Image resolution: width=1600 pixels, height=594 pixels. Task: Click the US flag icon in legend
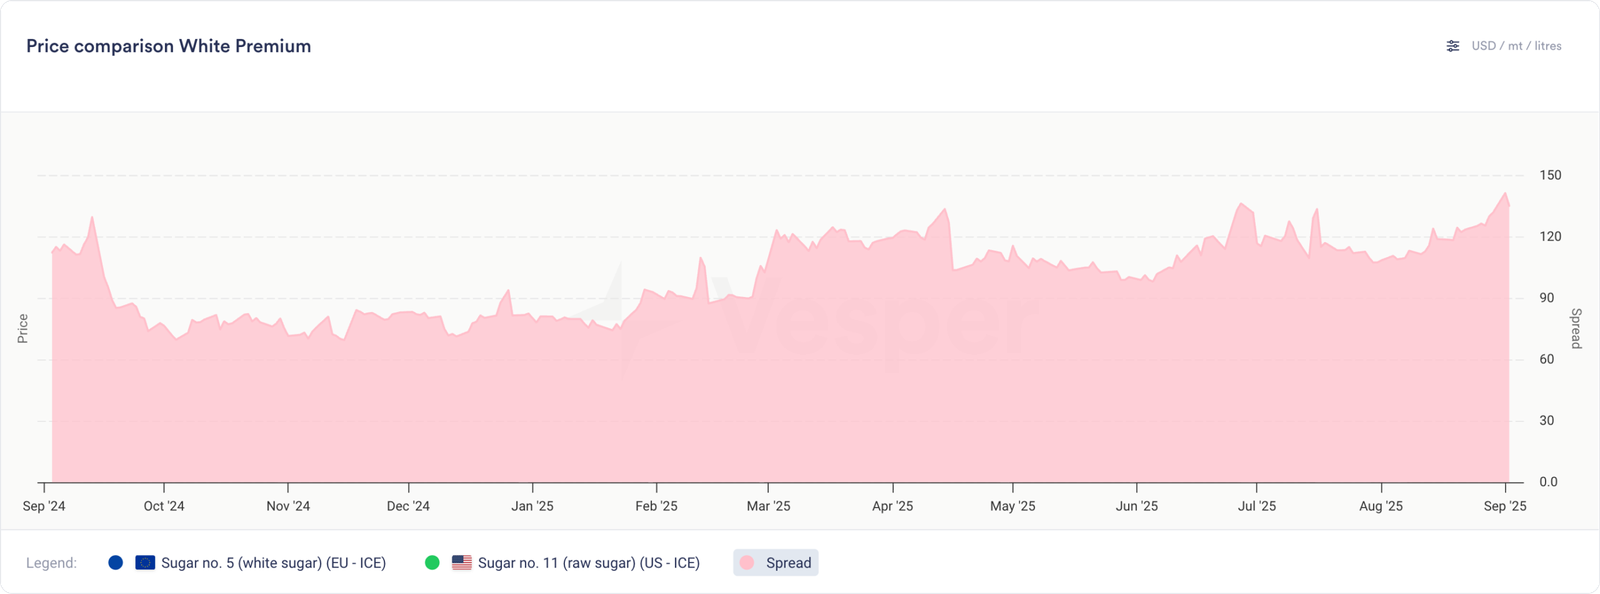click(462, 563)
